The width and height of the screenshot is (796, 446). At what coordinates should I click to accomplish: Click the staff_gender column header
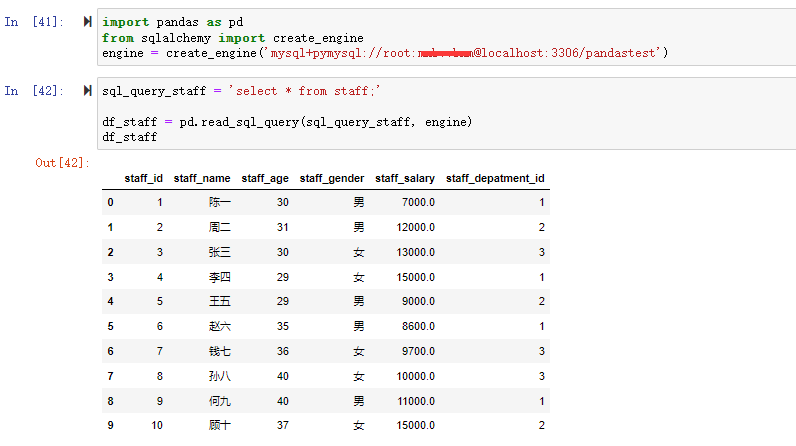[331, 179]
